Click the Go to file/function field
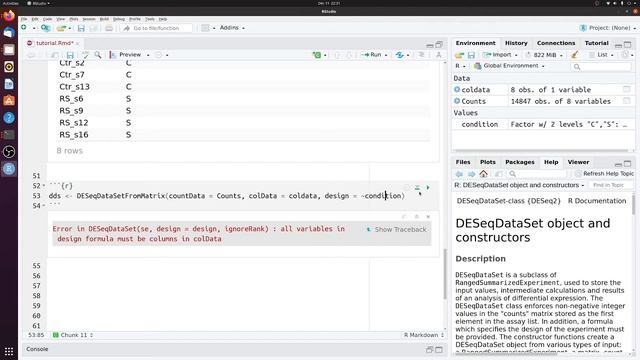This screenshot has height=360, width=640. (156, 28)
